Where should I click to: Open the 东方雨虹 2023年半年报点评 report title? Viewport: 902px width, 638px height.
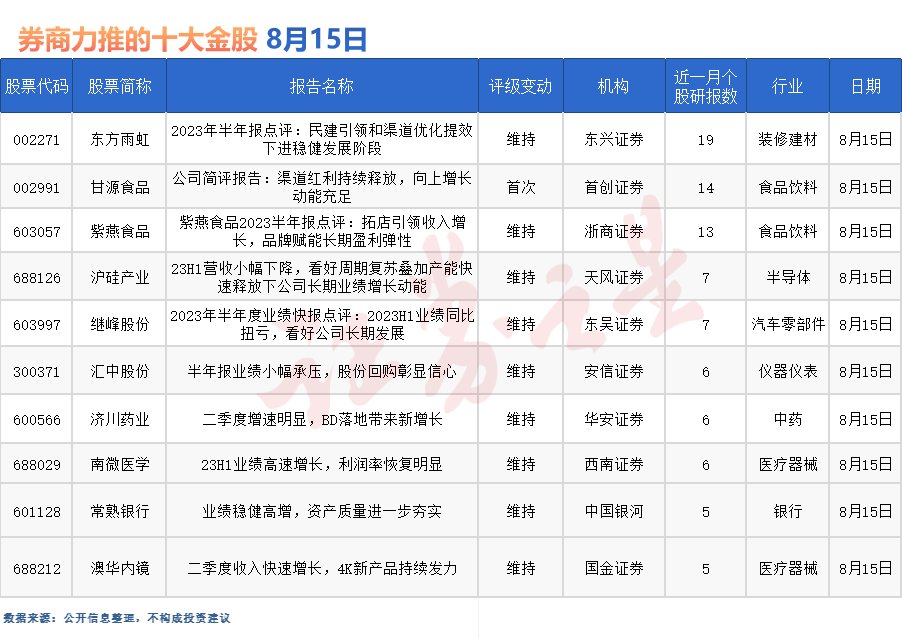pyautogui.click(x=322, y=139)
